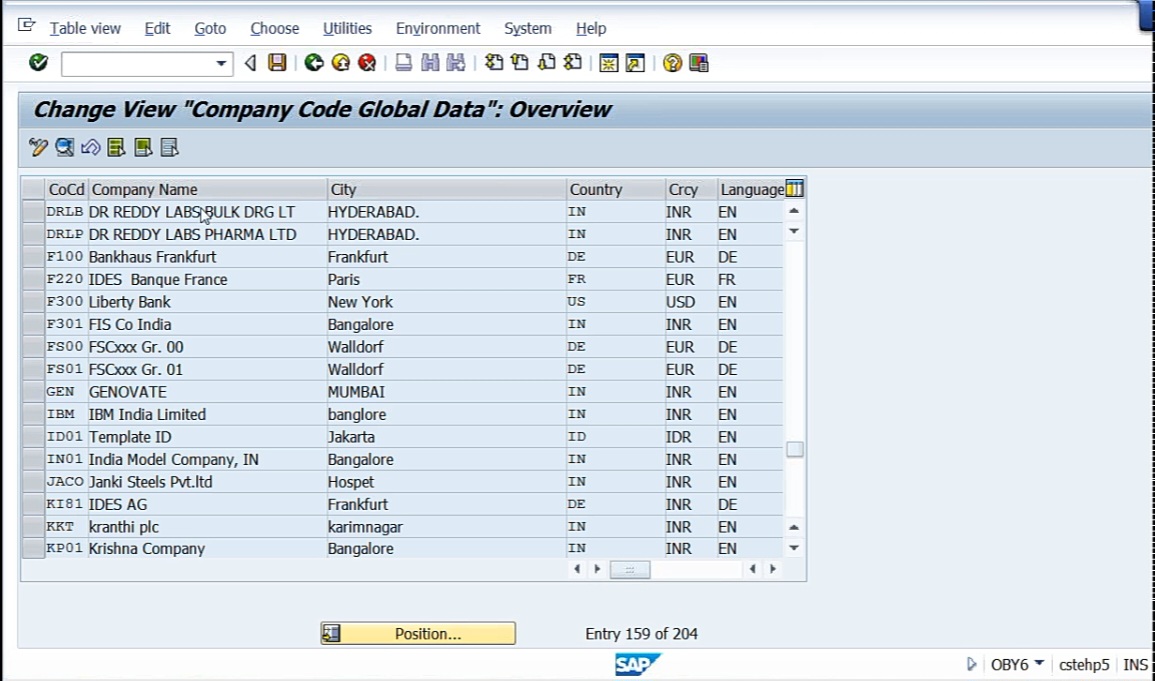1155x681 pixels.
Task: Click the Deselect All icon
Action: pyautogui.click(x=169, y=147)
